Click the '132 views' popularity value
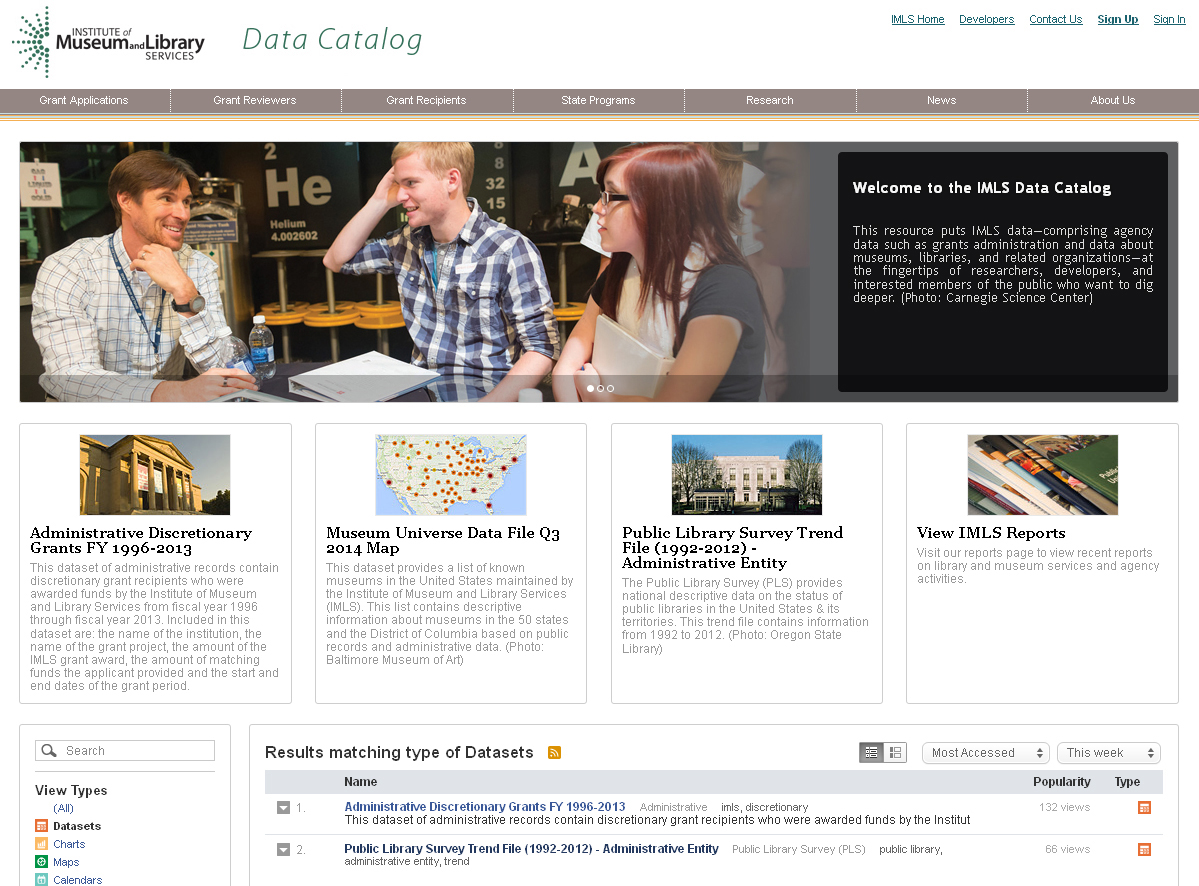Viewport: 1199px width, 886px height. [1064, 807]
